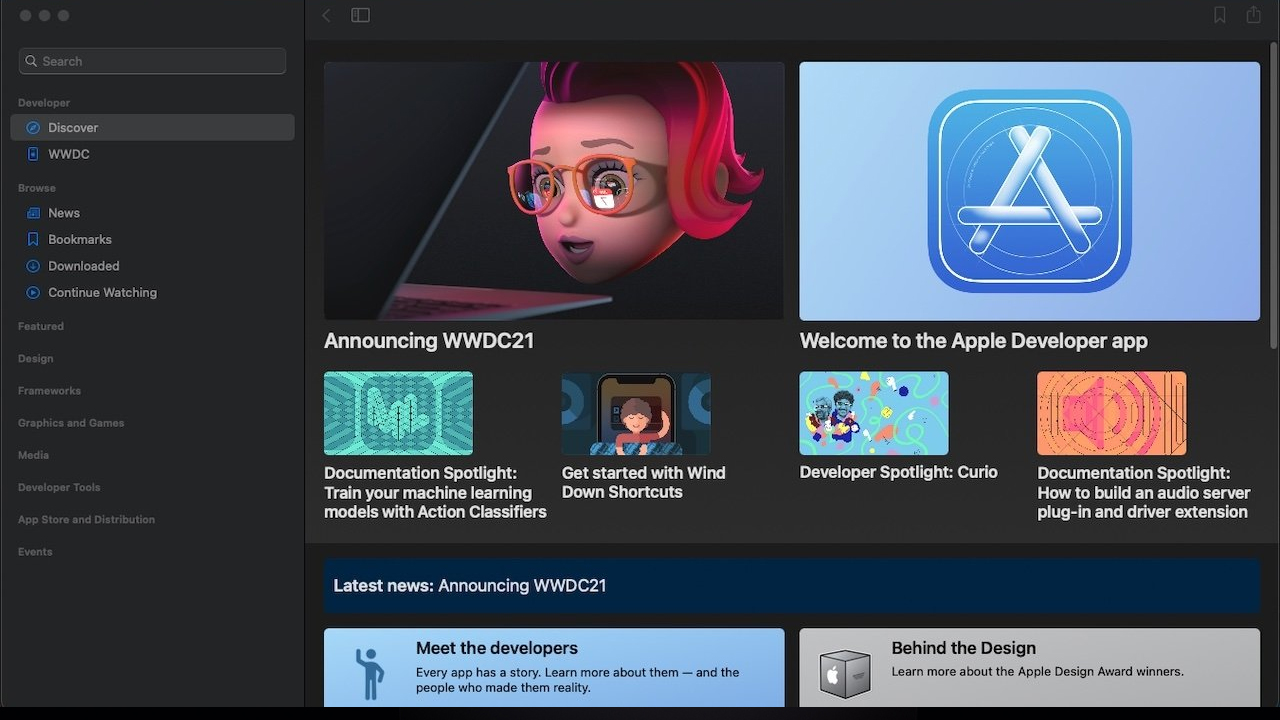1280x720 pixels.
Task: Click the bookmark icon in the toolbar
Action: [x=1219, y=15]
